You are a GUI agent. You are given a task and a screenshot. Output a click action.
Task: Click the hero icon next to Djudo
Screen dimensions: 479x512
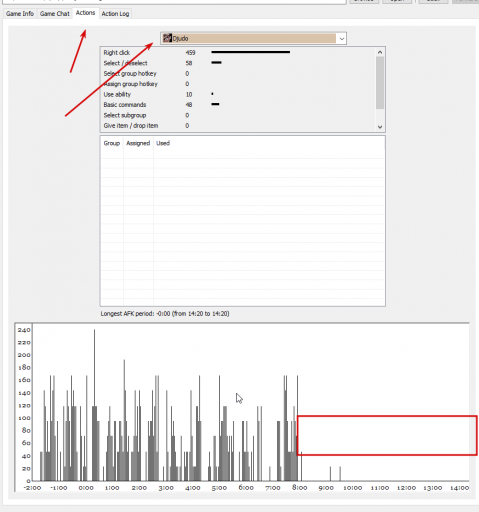click(167, 38)
